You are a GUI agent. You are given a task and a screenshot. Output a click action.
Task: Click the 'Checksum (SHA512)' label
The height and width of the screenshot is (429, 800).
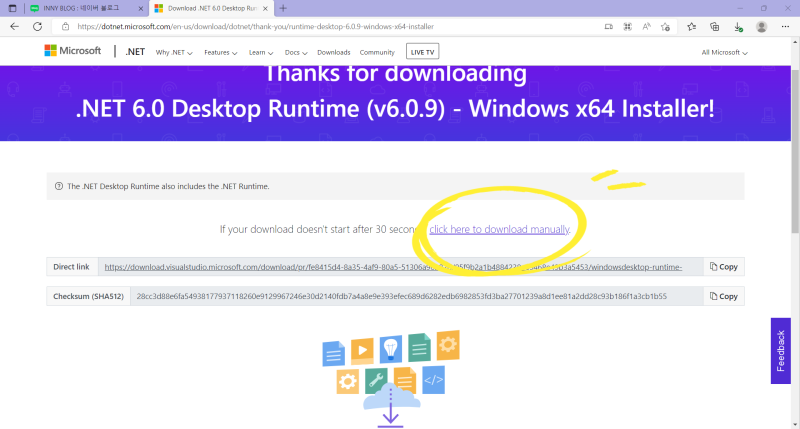click(x=88, y=296)
